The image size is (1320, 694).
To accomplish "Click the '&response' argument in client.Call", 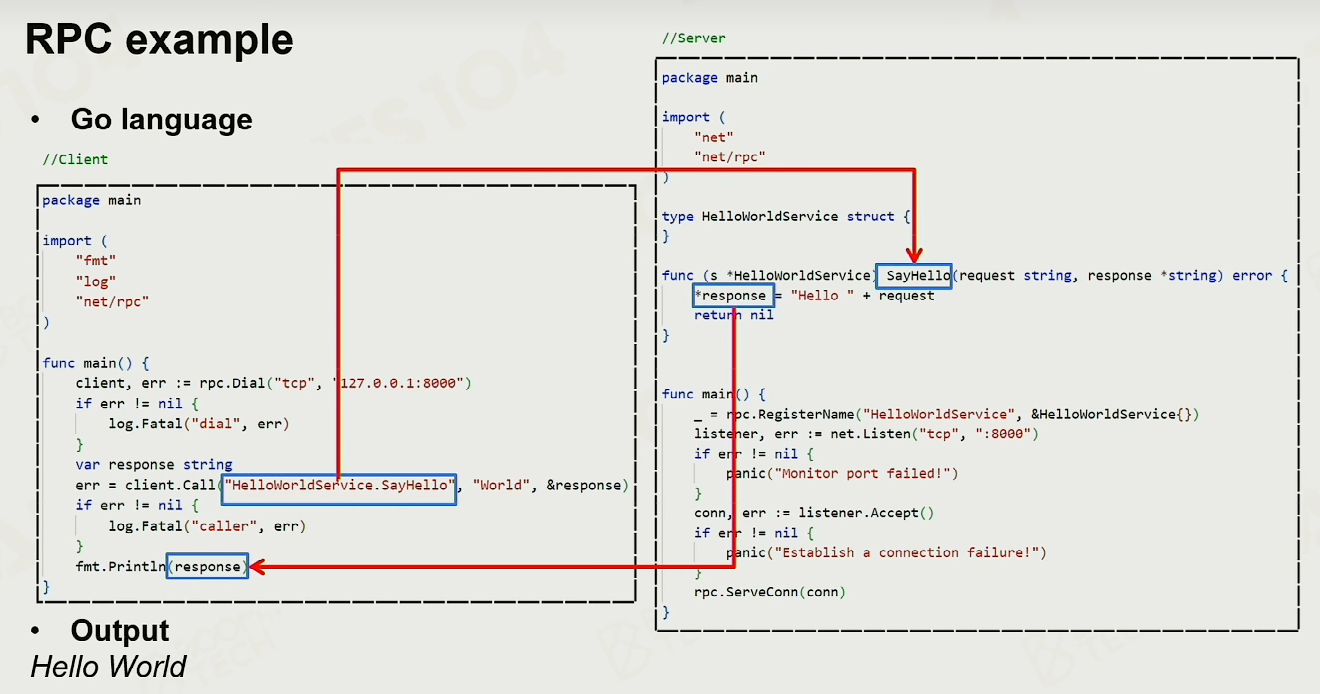I will pyautogui.click(x=582, y=485).
